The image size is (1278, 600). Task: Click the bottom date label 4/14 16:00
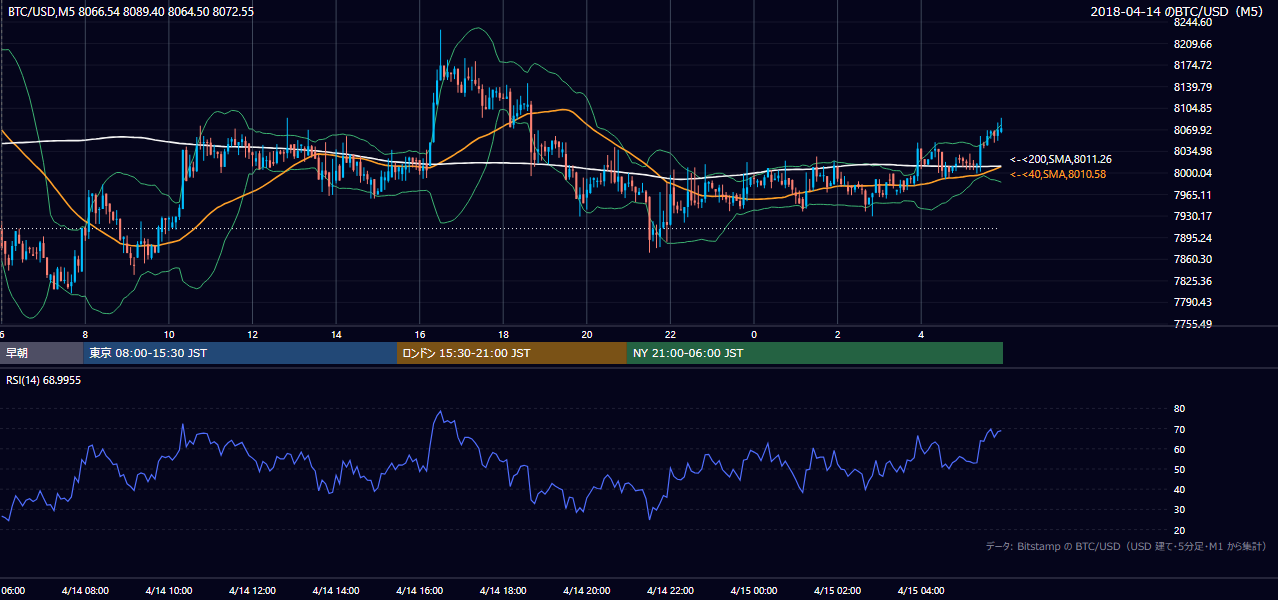[419, 591]
